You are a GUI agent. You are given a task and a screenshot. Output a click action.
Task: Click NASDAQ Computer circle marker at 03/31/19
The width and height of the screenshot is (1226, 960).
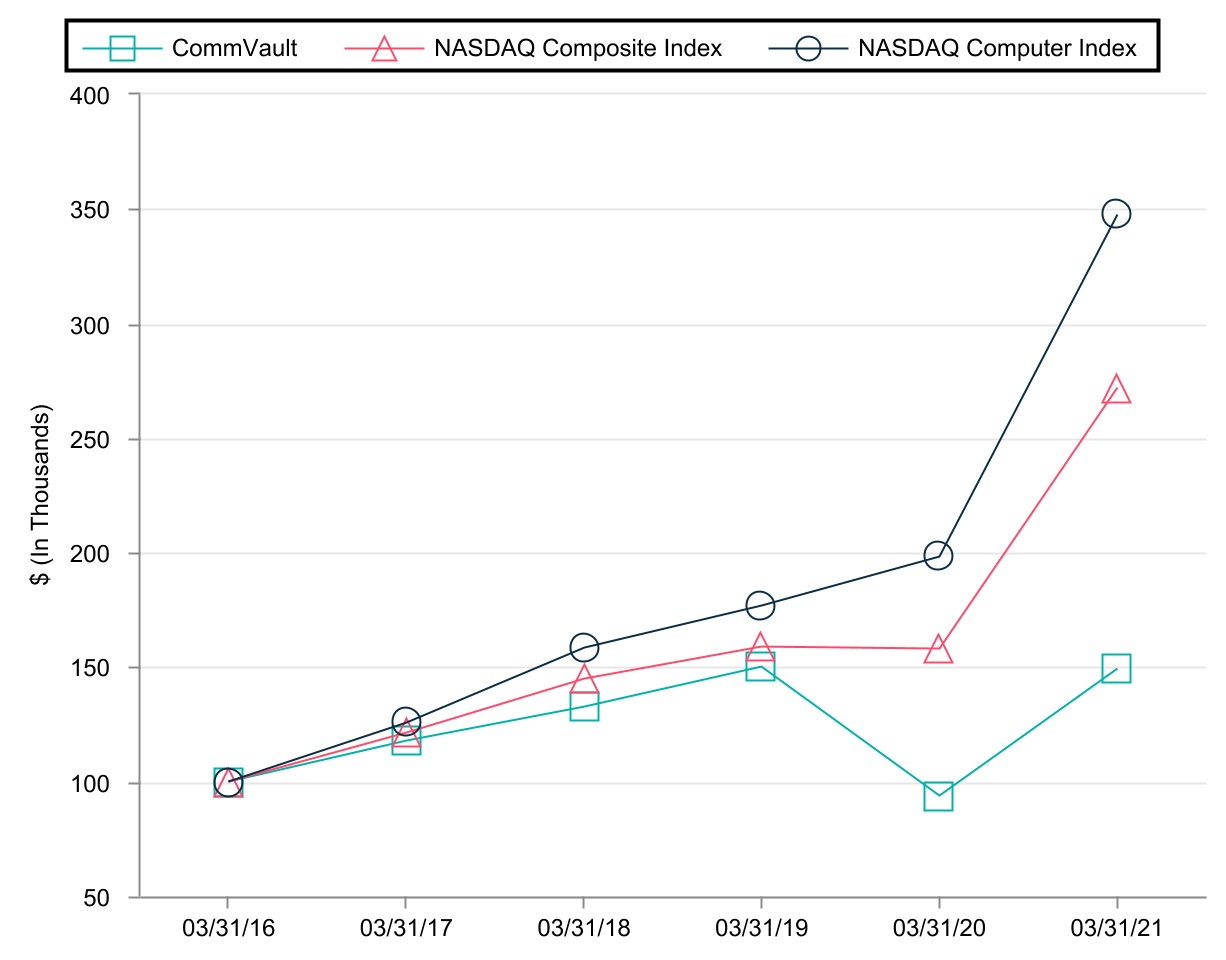[760, 605]
